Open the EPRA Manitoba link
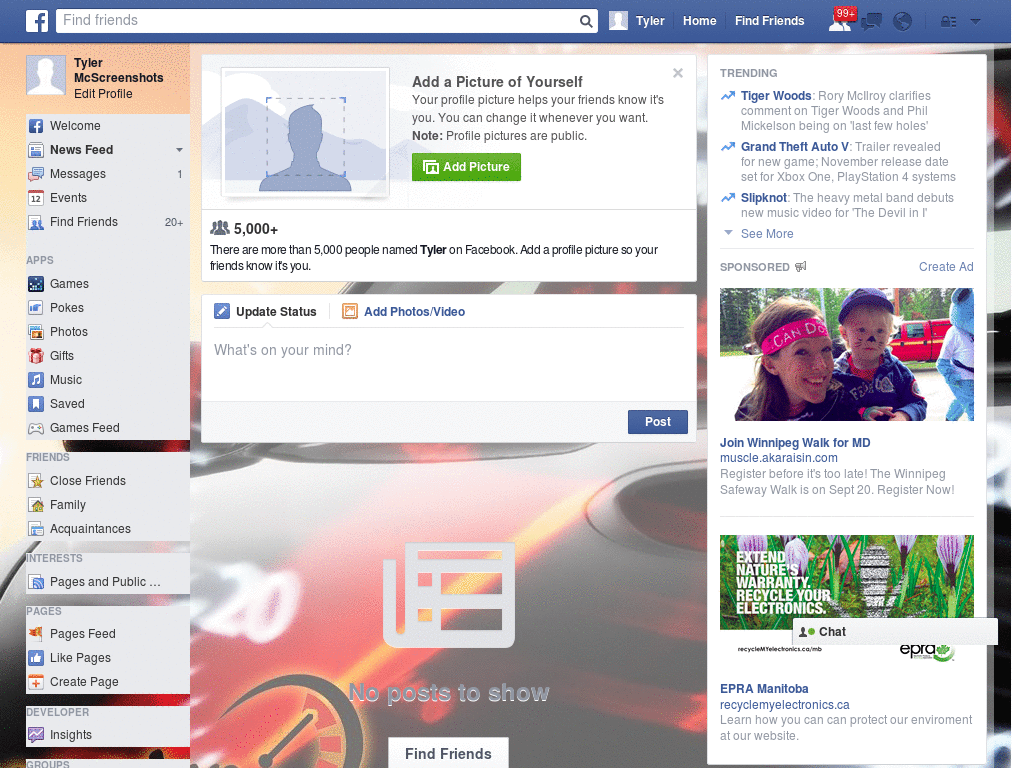This screenshot has height=768, width=1024. (764, 689)
